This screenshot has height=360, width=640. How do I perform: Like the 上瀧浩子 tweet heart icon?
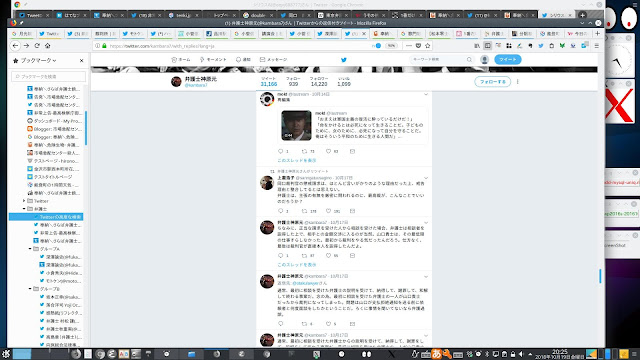pyautogui.click(x=328, y=211)
